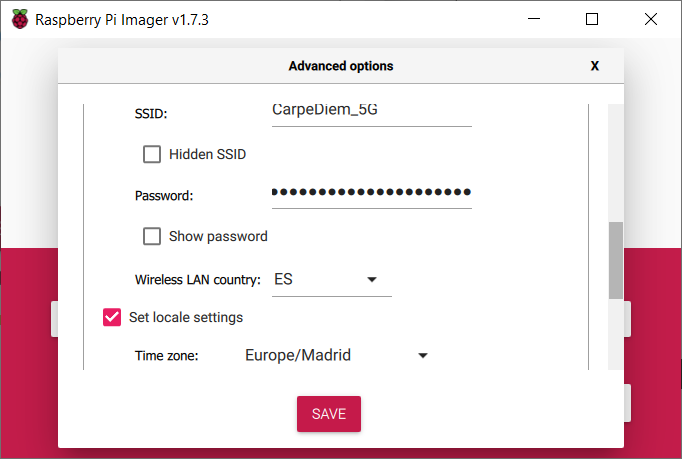Expand the Time zone dropdown arrow
The height and width of the screenshot is (459, 682).
tap(423, 355)
